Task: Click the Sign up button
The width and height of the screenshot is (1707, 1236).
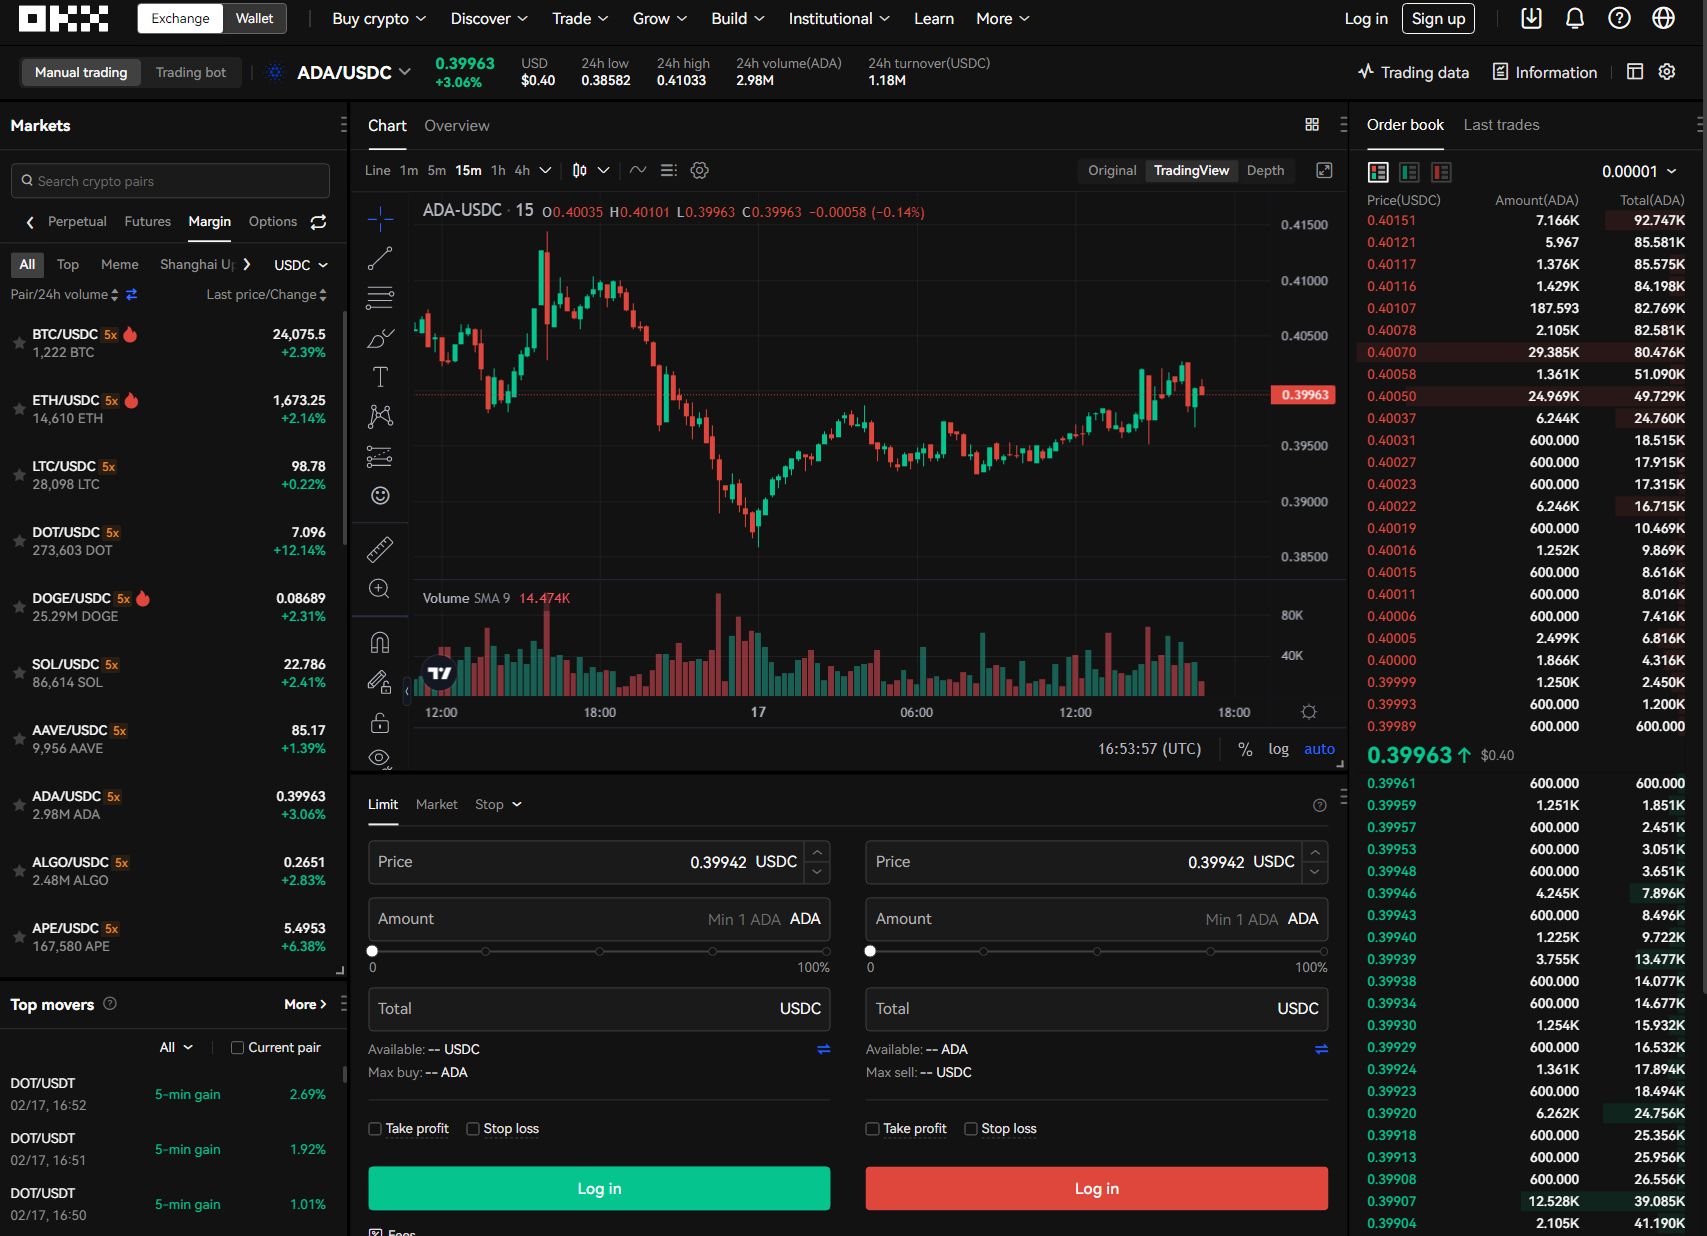Action: point(1438,19)
